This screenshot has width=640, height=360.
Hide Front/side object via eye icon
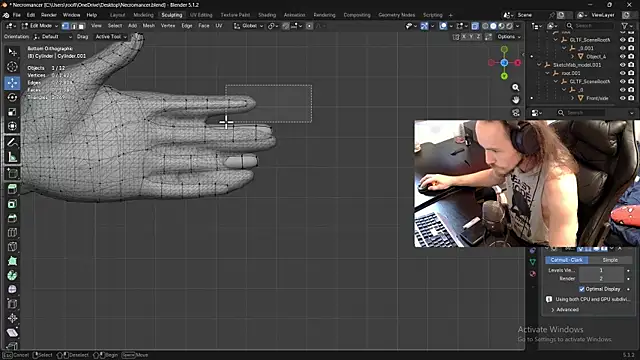[x=622, y=98]
